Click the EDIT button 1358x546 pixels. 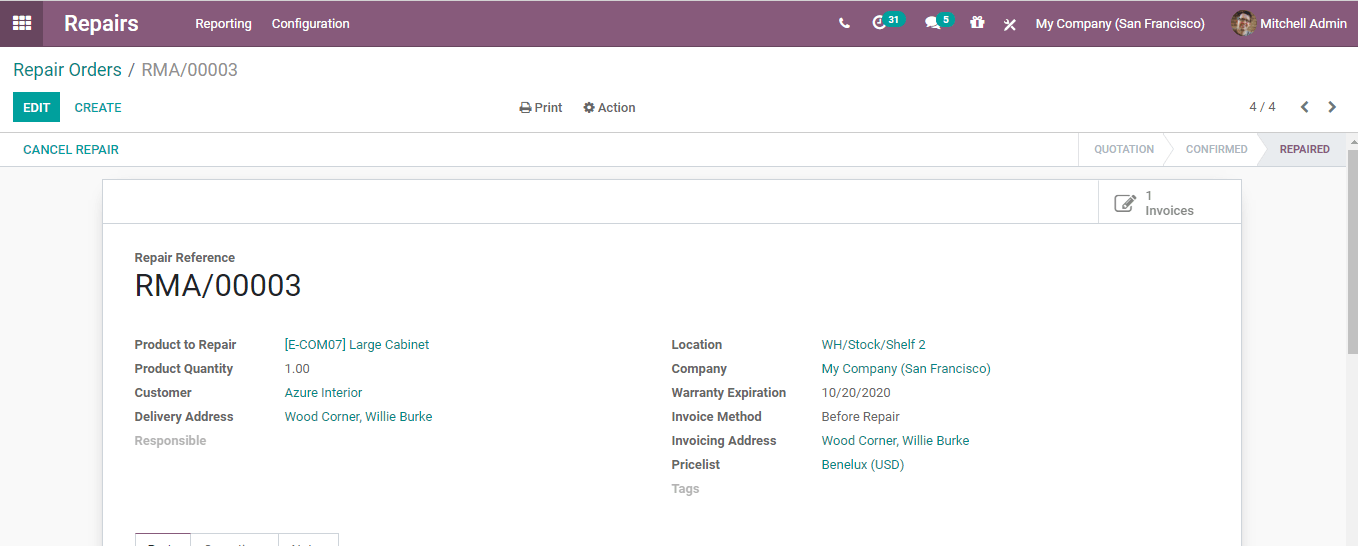[x=36, y=107]
